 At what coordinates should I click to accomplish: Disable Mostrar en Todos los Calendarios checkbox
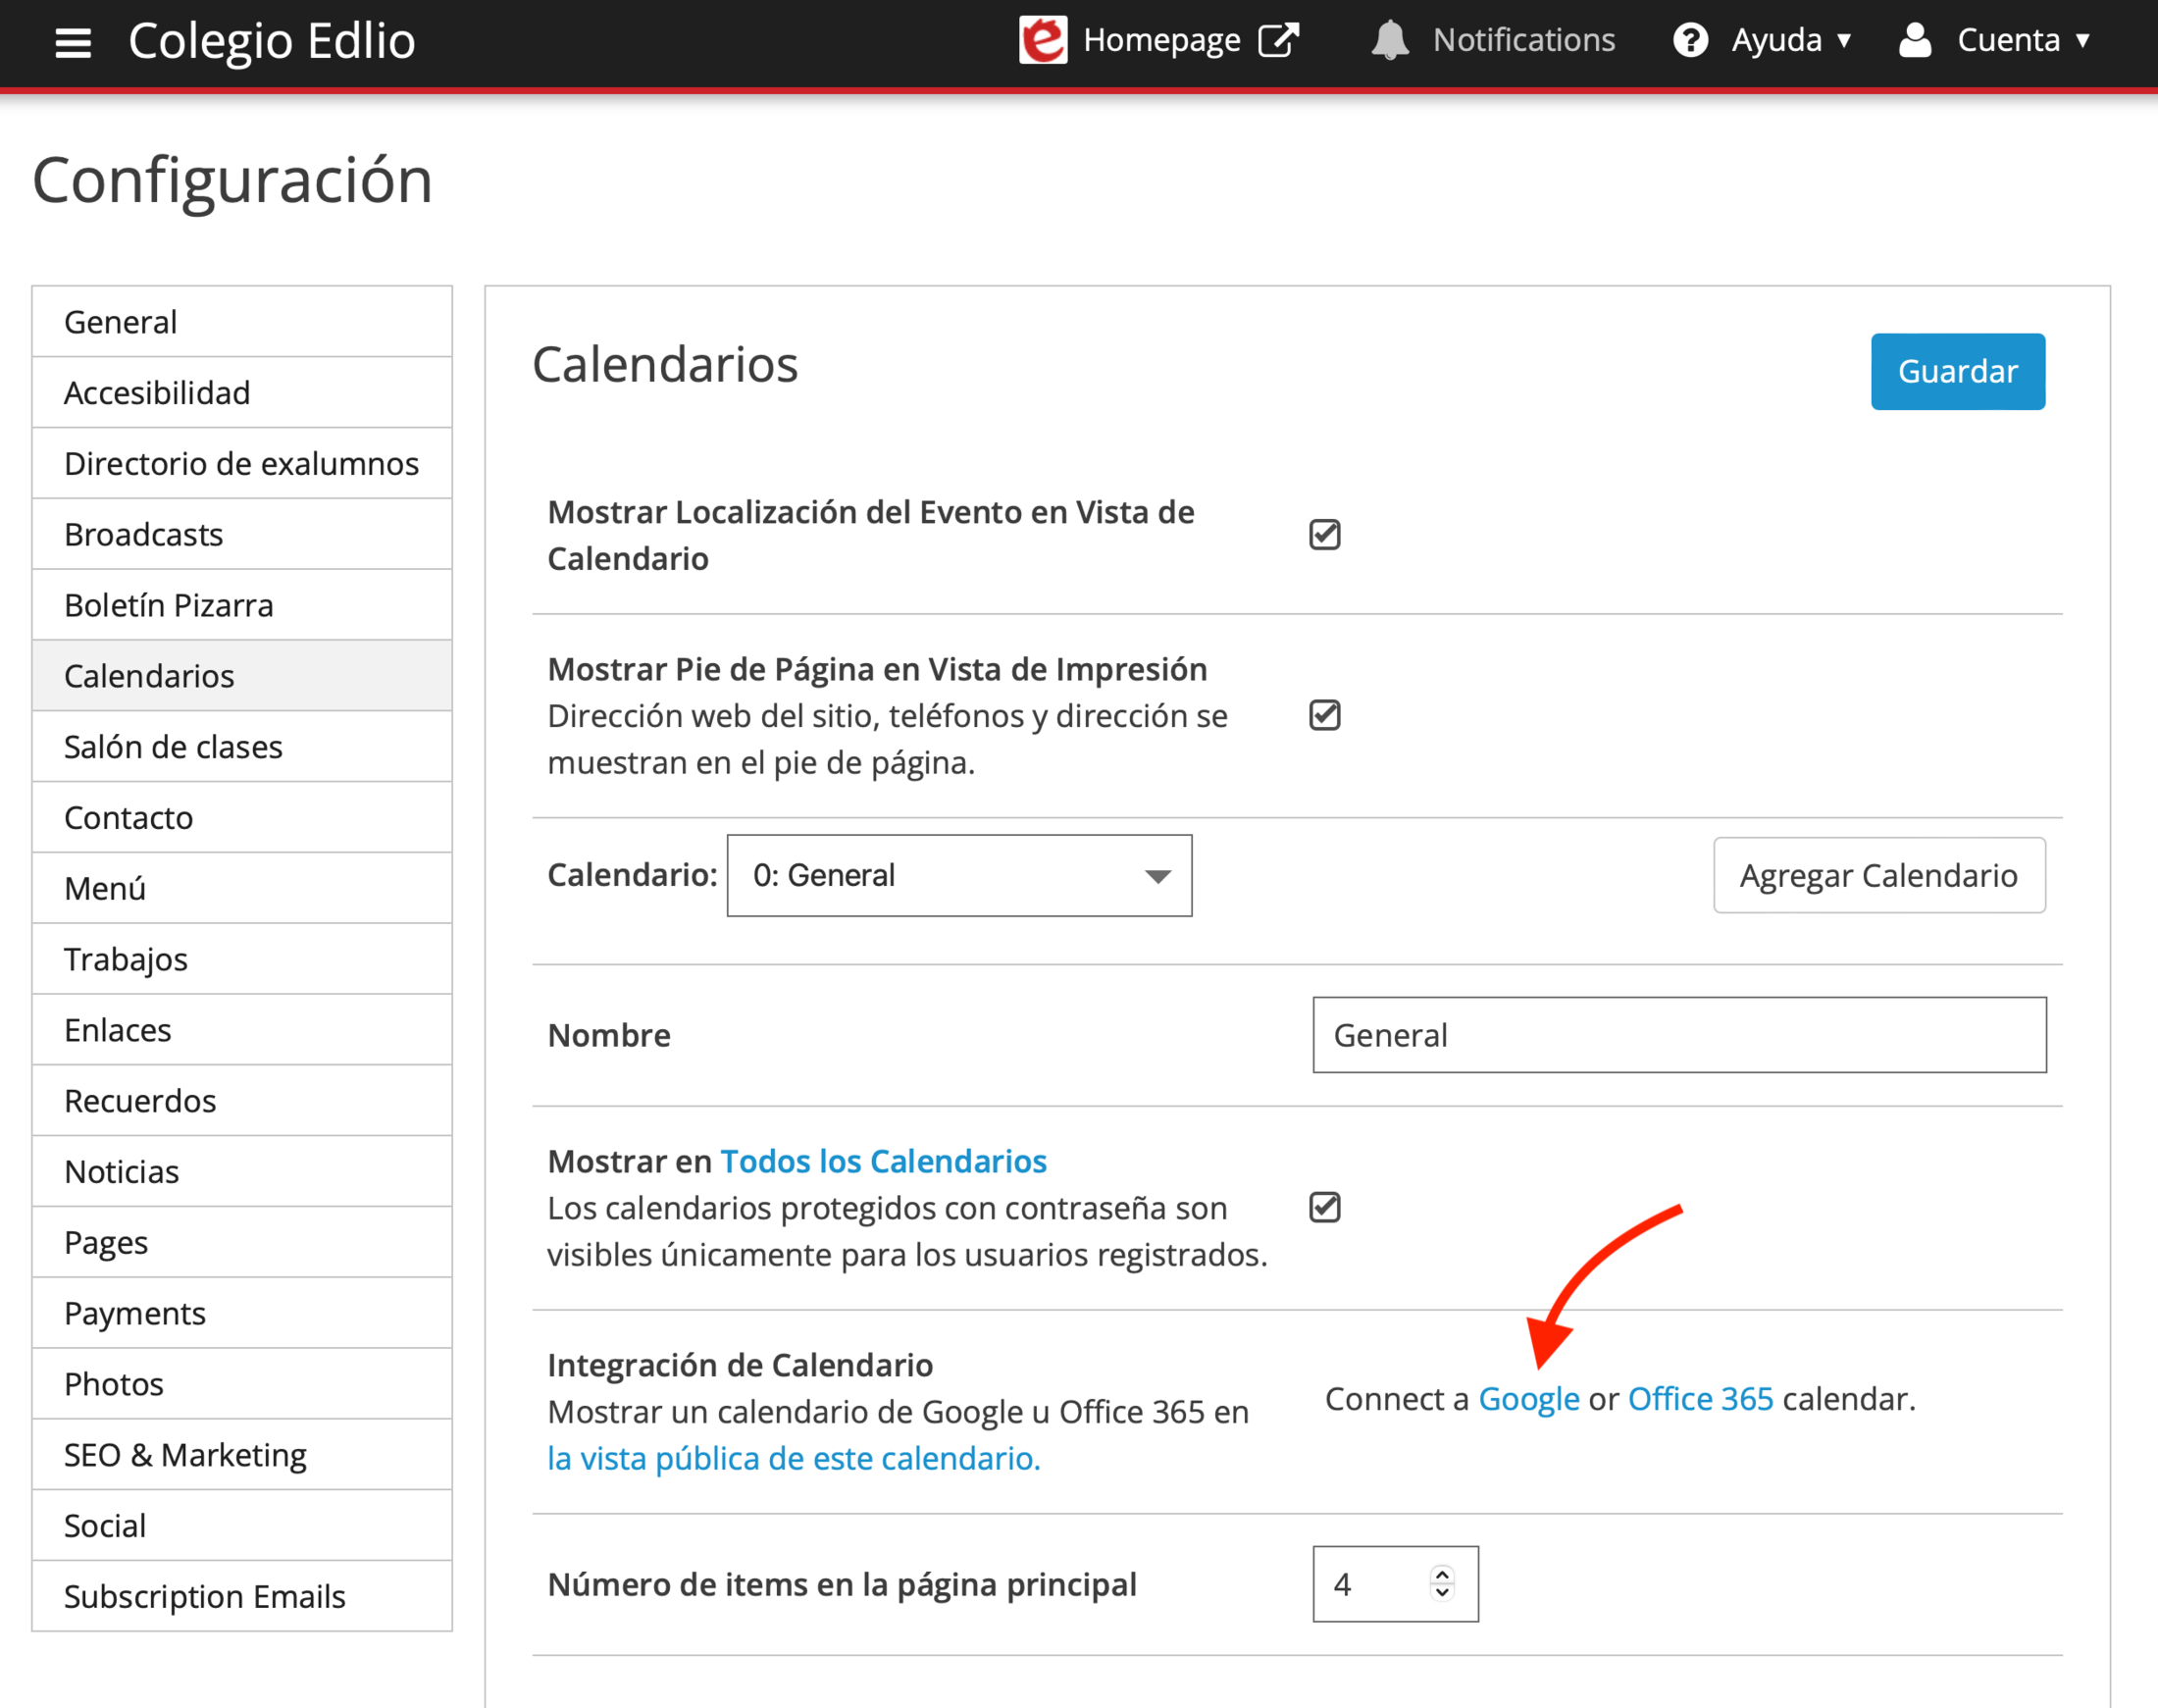(x=1324, y=1207)
